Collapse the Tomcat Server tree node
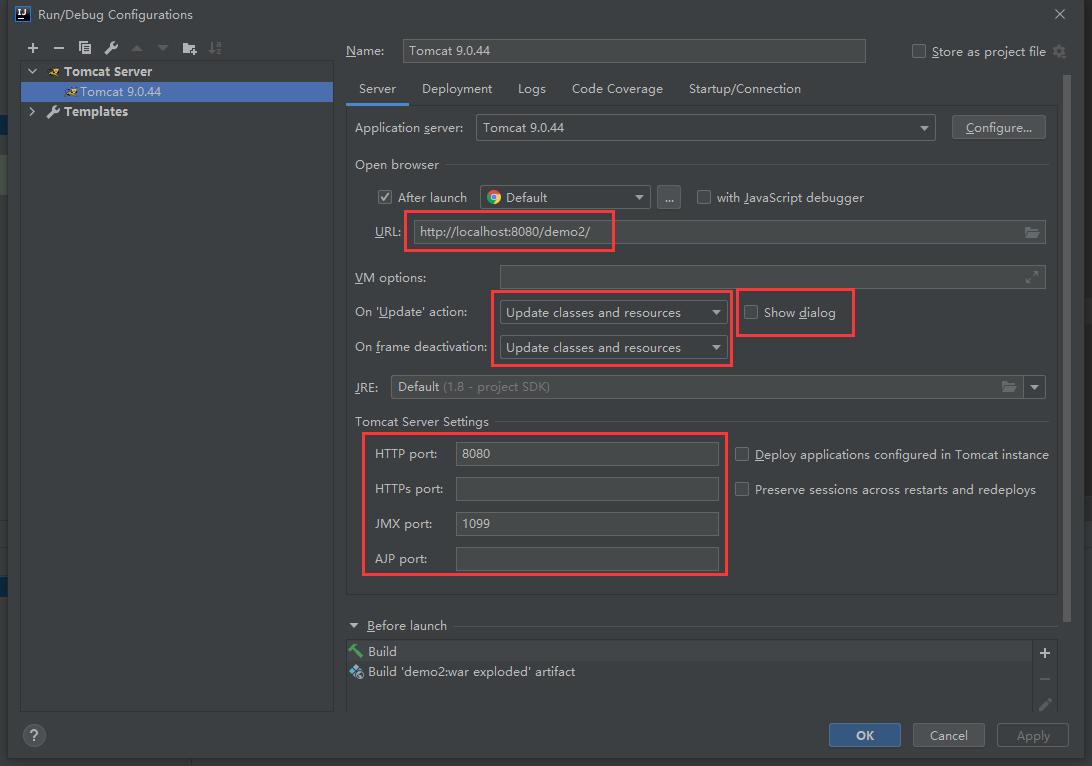This screenshot has height=766, width=1092. click(x=33, y=71)
